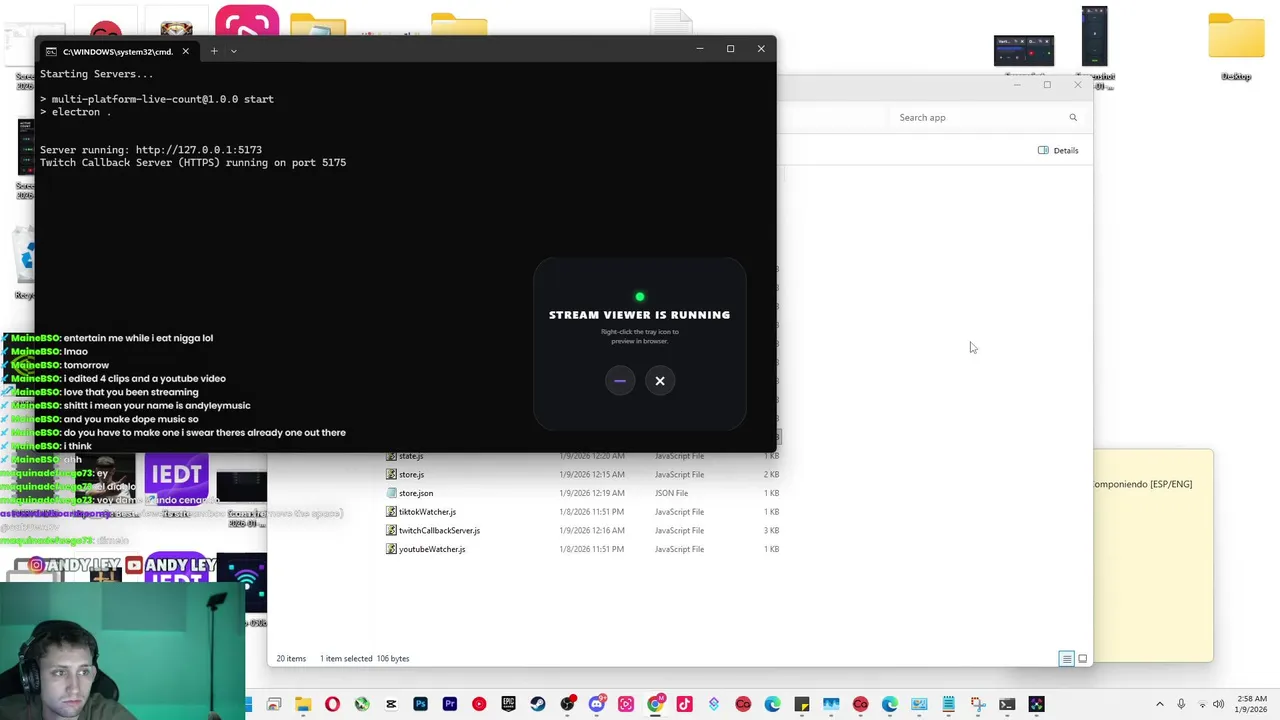Screen dimensions: 1280x720
Task: Select the tiktokWatcher.js file
Action: point(427,512)
